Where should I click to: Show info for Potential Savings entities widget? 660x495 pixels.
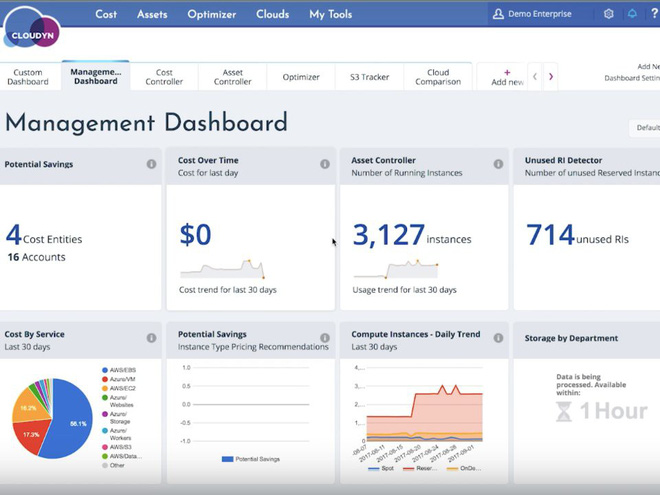click(151, 164)
